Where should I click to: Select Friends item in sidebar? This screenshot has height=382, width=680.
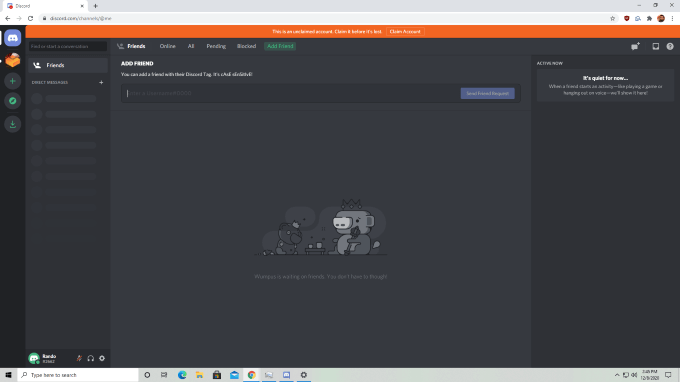pos(68,65)
